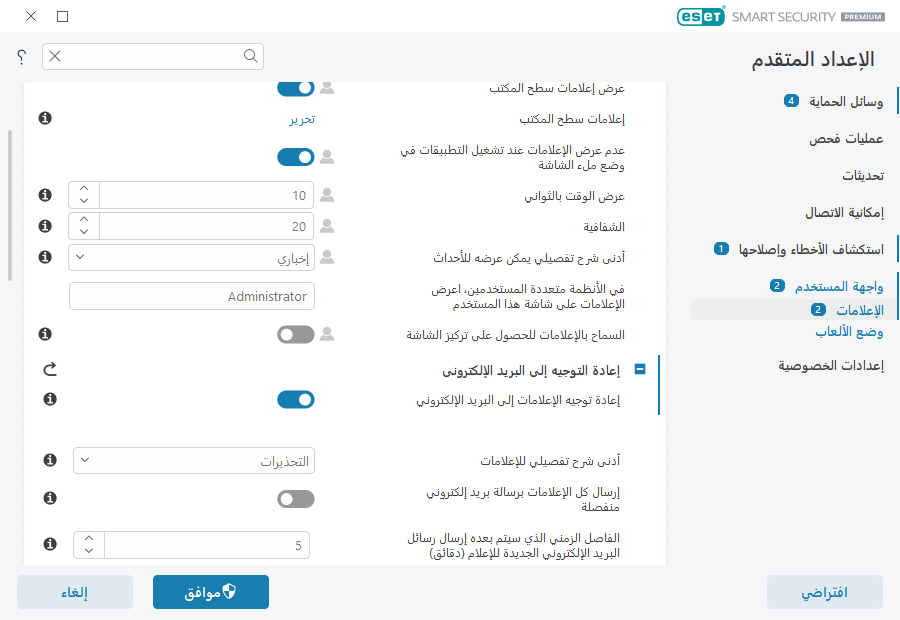Click the info icon beside عرض الوقت بالثواني
This screenshot has width=900, height=620.
coord(44,195)
